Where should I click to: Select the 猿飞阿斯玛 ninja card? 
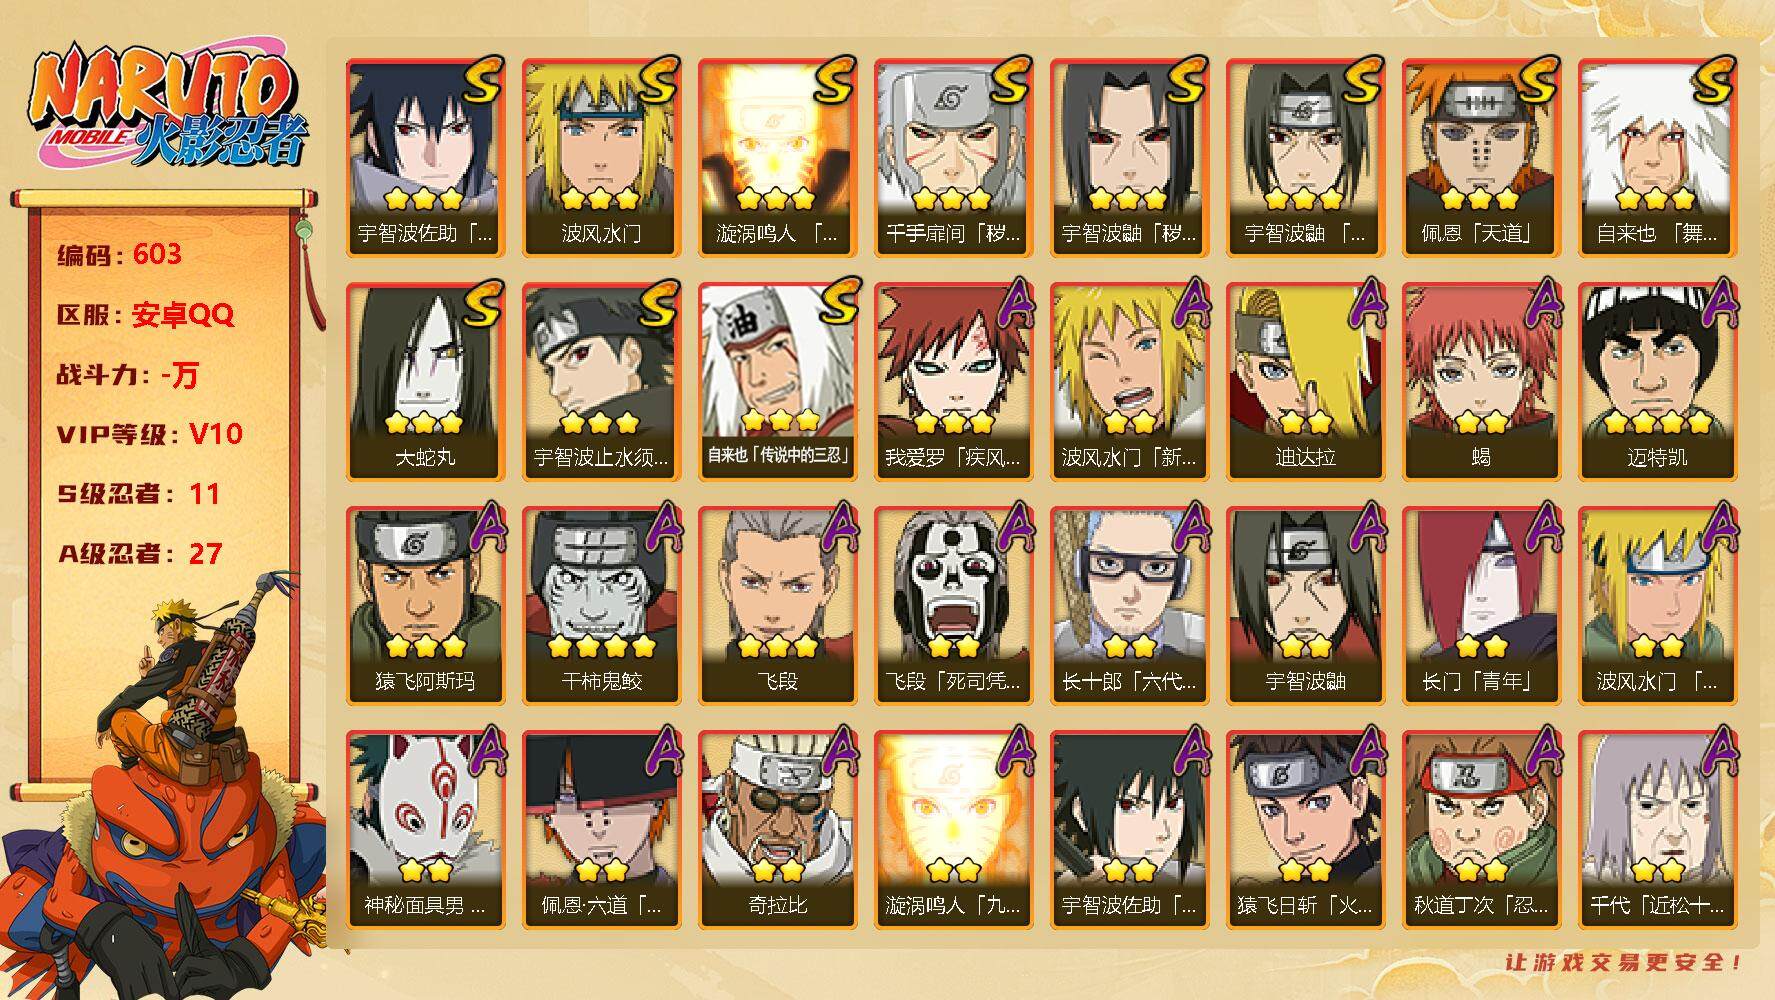coord(425,605)
